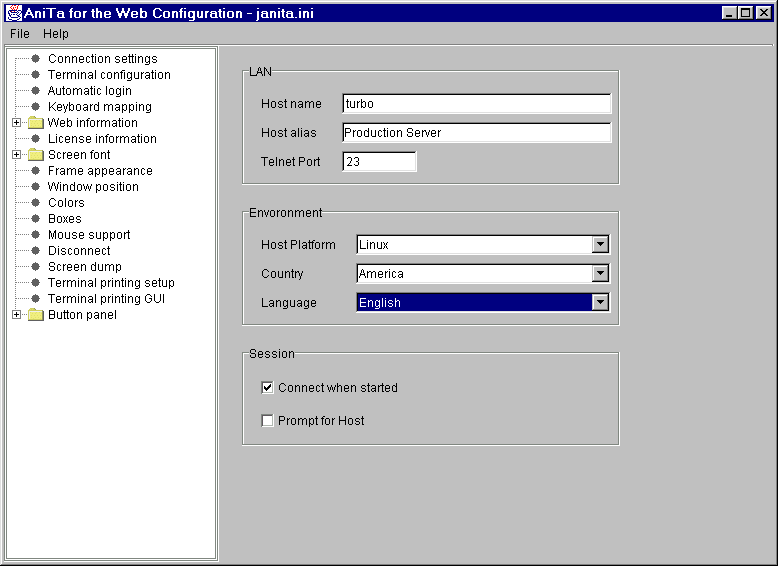Uncheck Connect when started checkbox
The width and height of the screenshot is (778, 566).
(267, 387)
